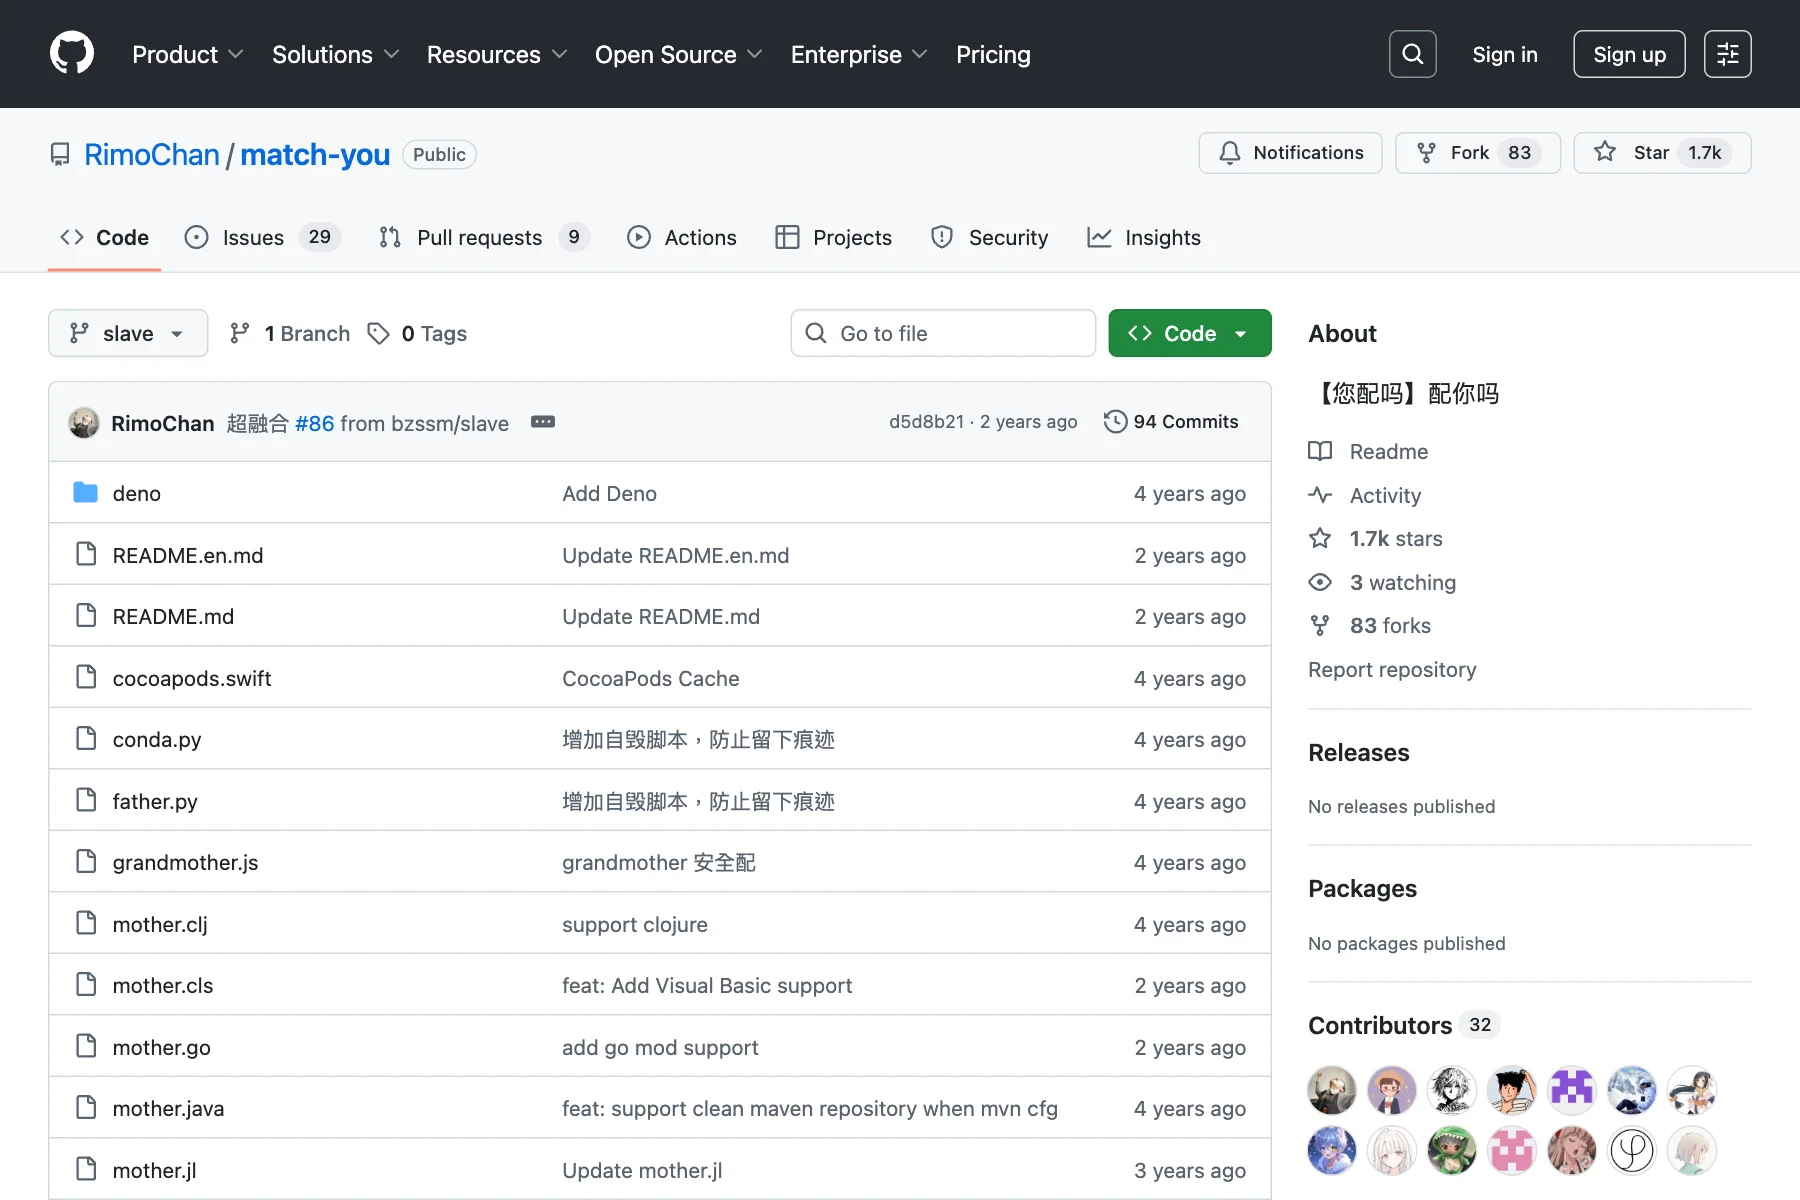Open the search magnifier button
This screenshot has width=1800, height=1200.
(x=1412, y=54)
